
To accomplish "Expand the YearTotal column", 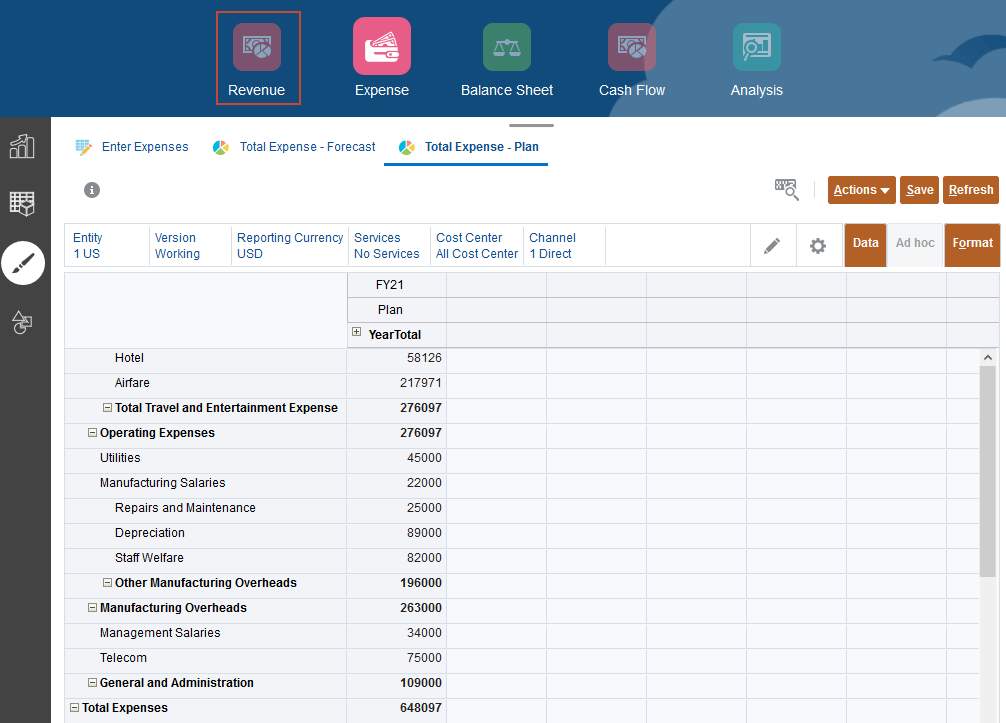I will click(x=357, y=333).
